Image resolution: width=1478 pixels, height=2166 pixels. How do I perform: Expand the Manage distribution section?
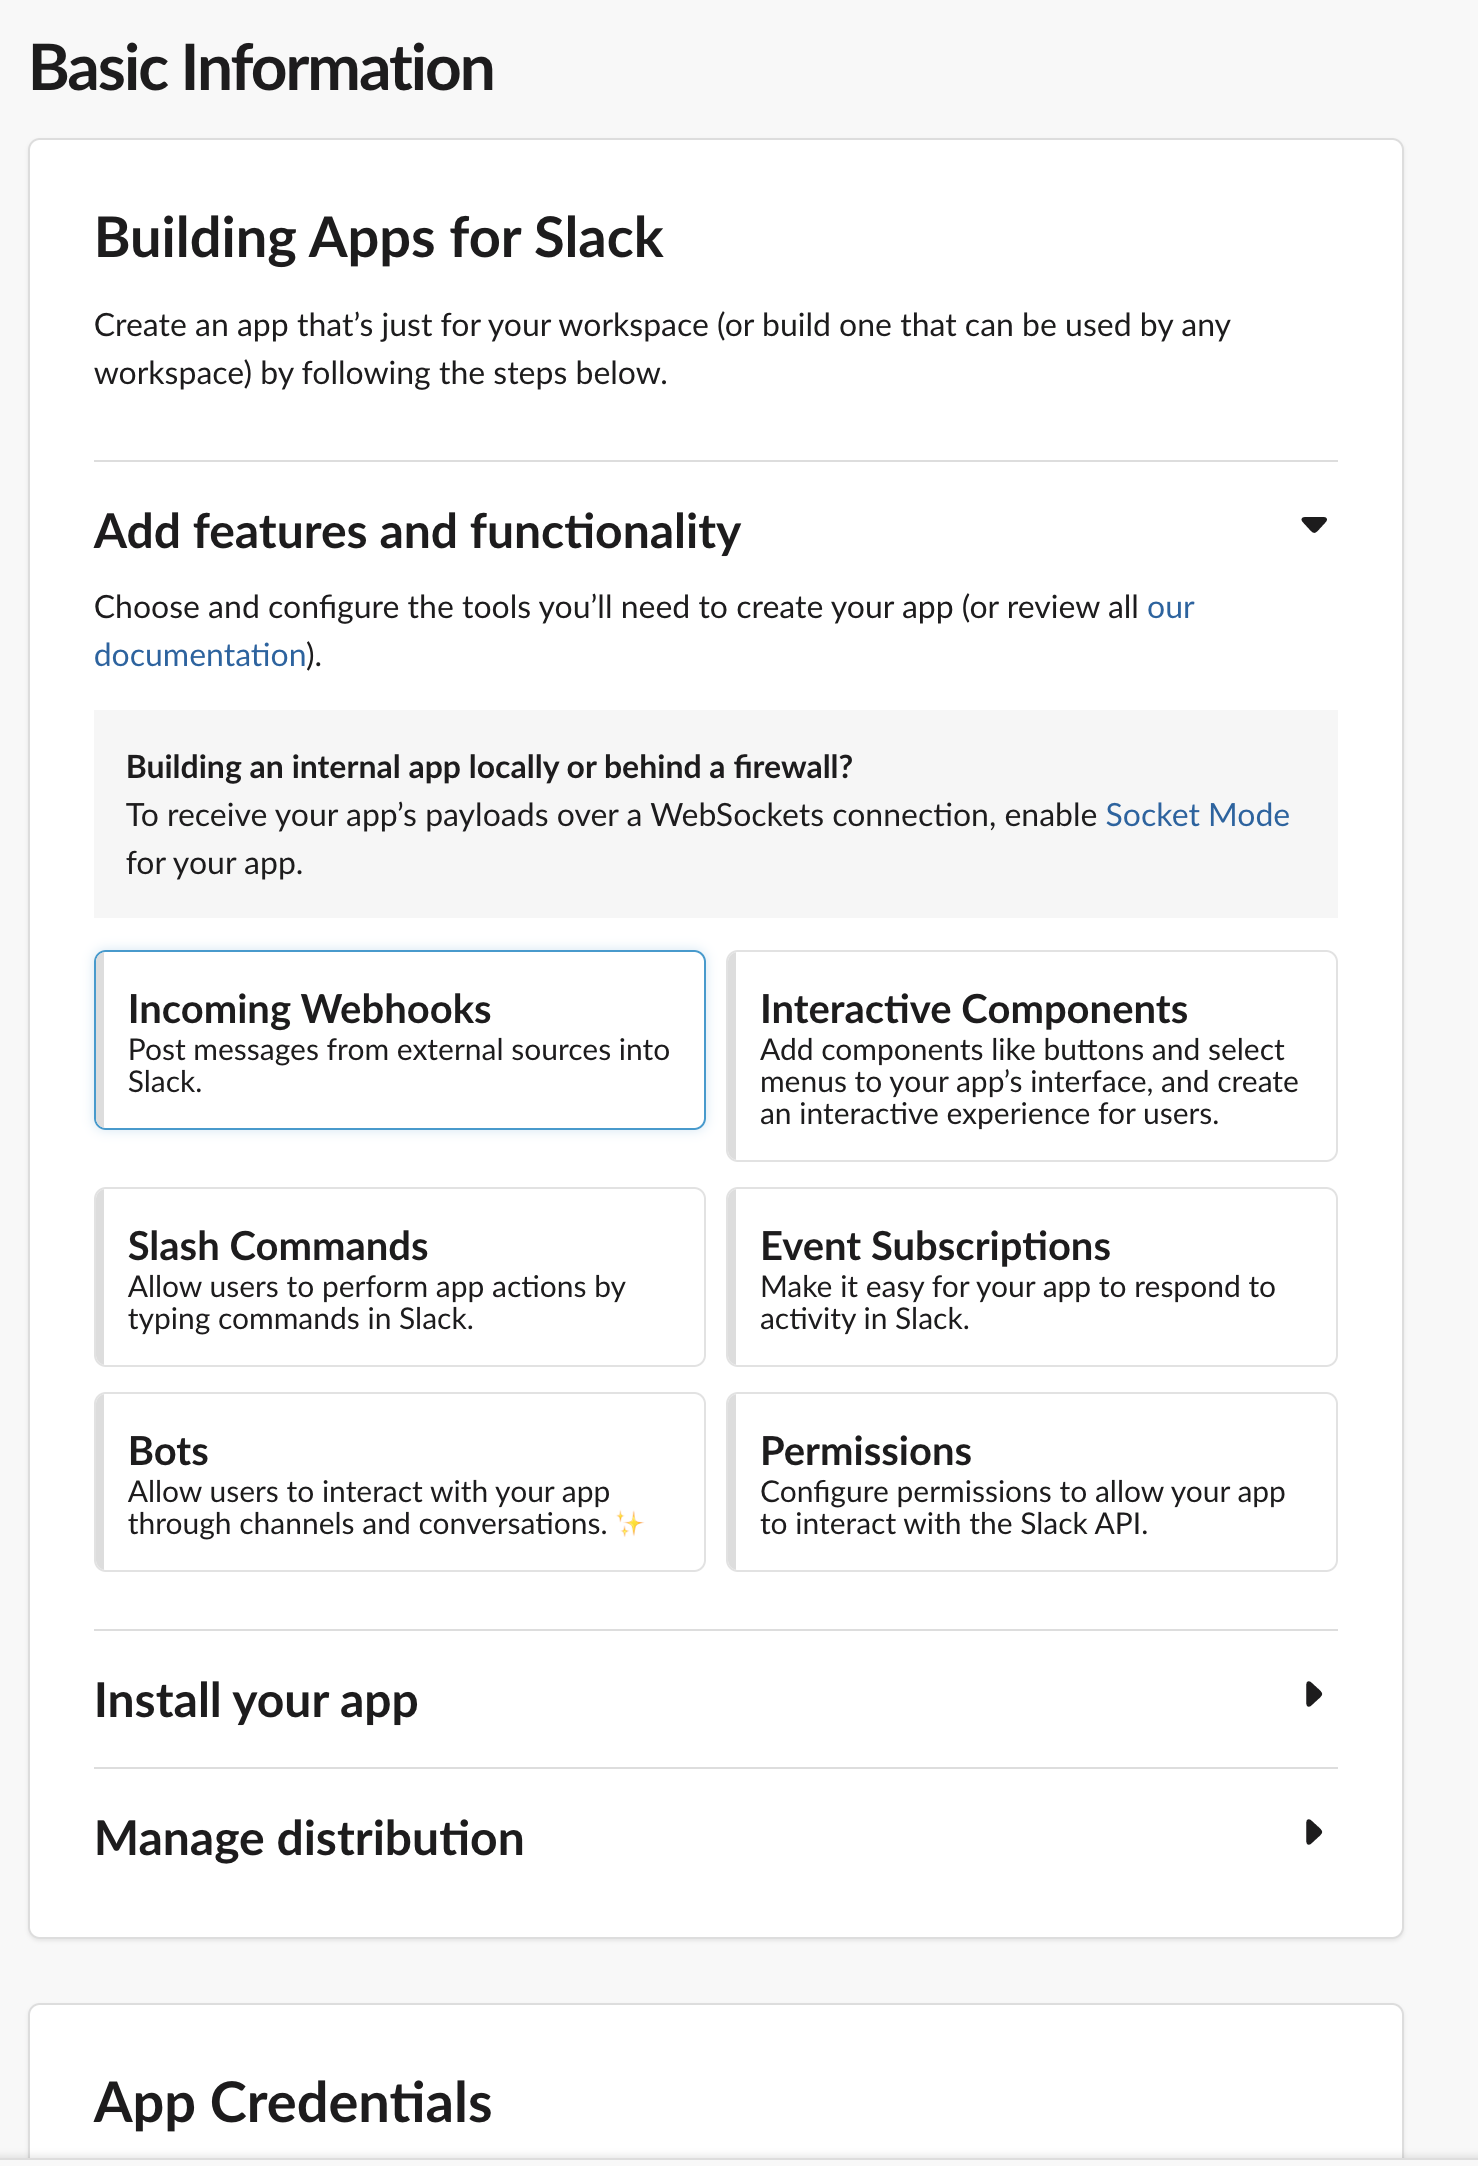(x=1314, y=1832)
